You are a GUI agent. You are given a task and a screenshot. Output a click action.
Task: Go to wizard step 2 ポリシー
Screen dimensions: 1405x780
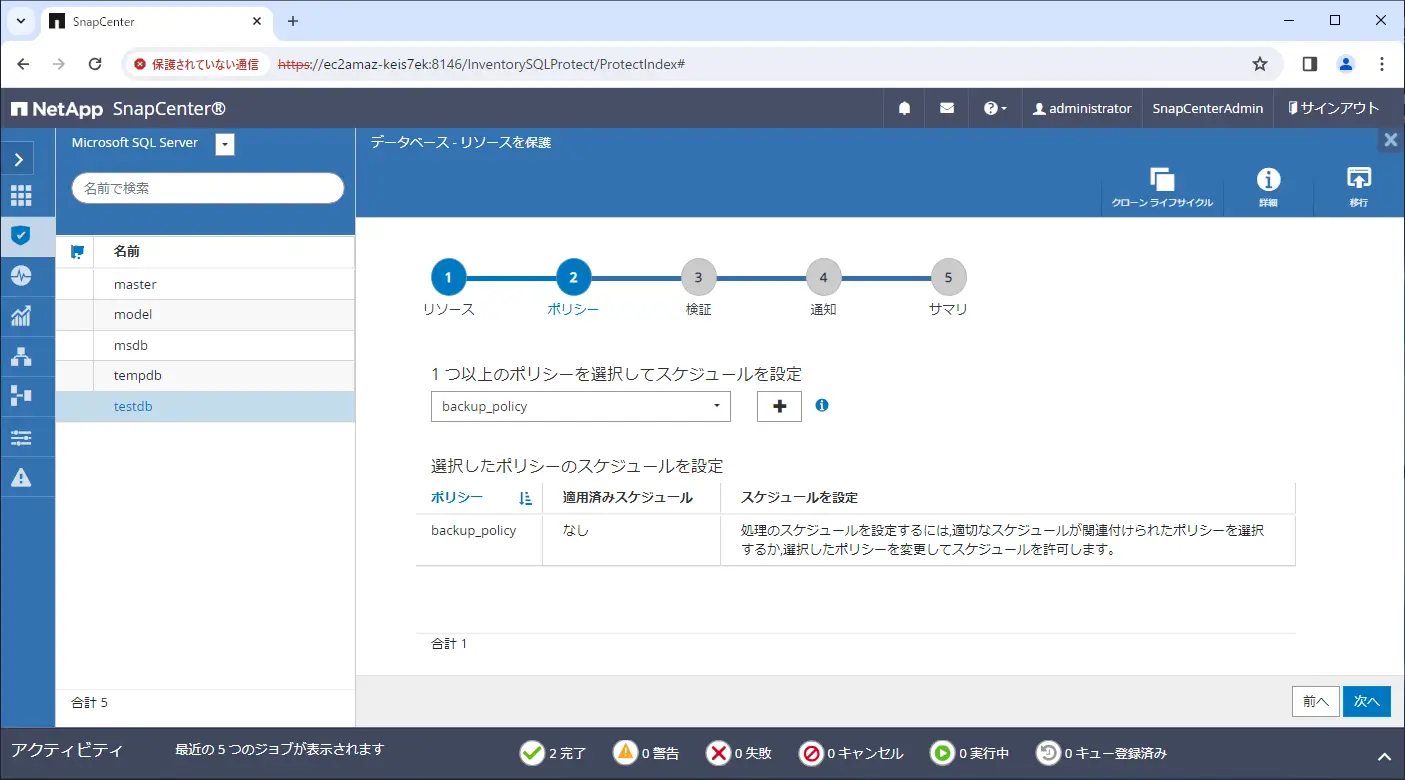(x=573, y=278)
